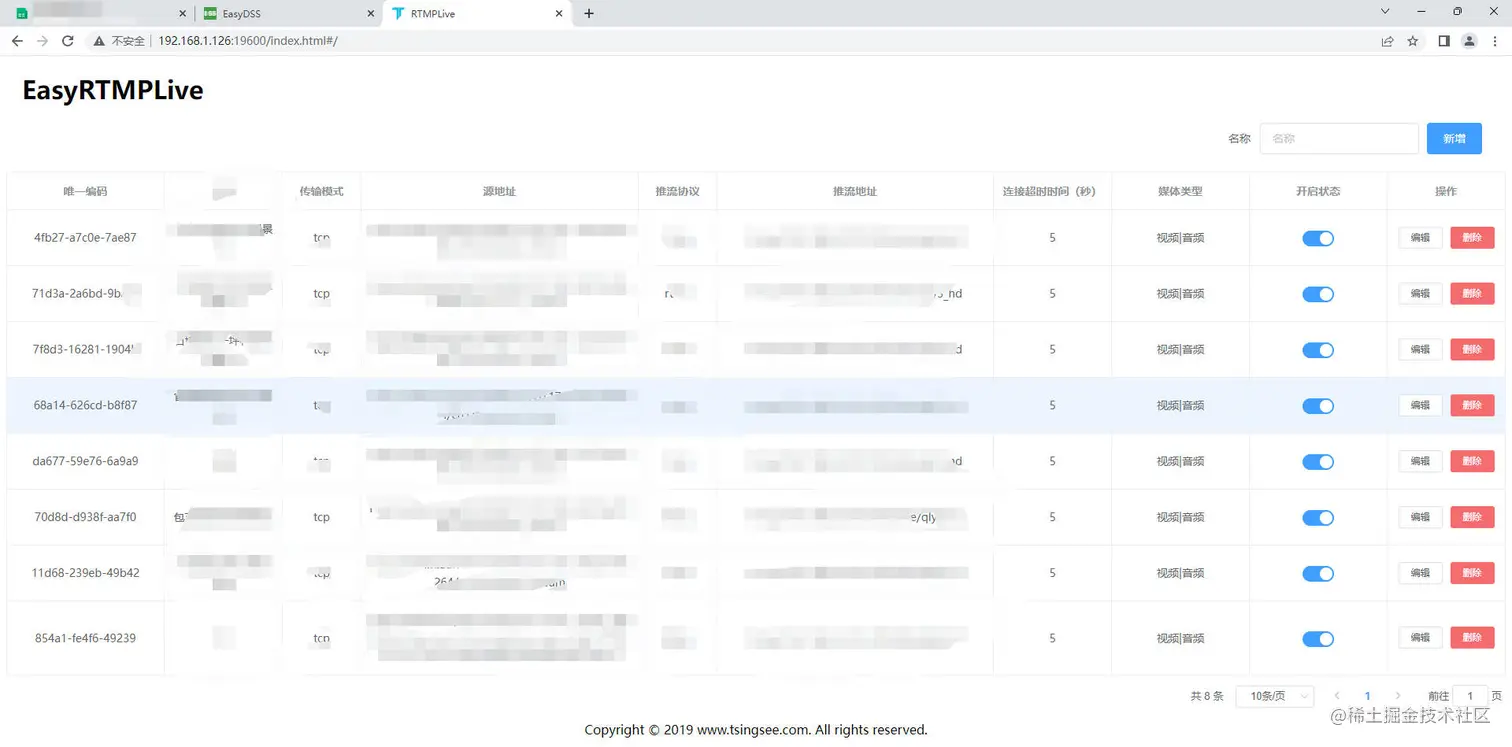Delete the 68a14-626cd-b8f87 row
Image resolution: width=1512 pixels, height=747 pixels.
coord(1472,406)
